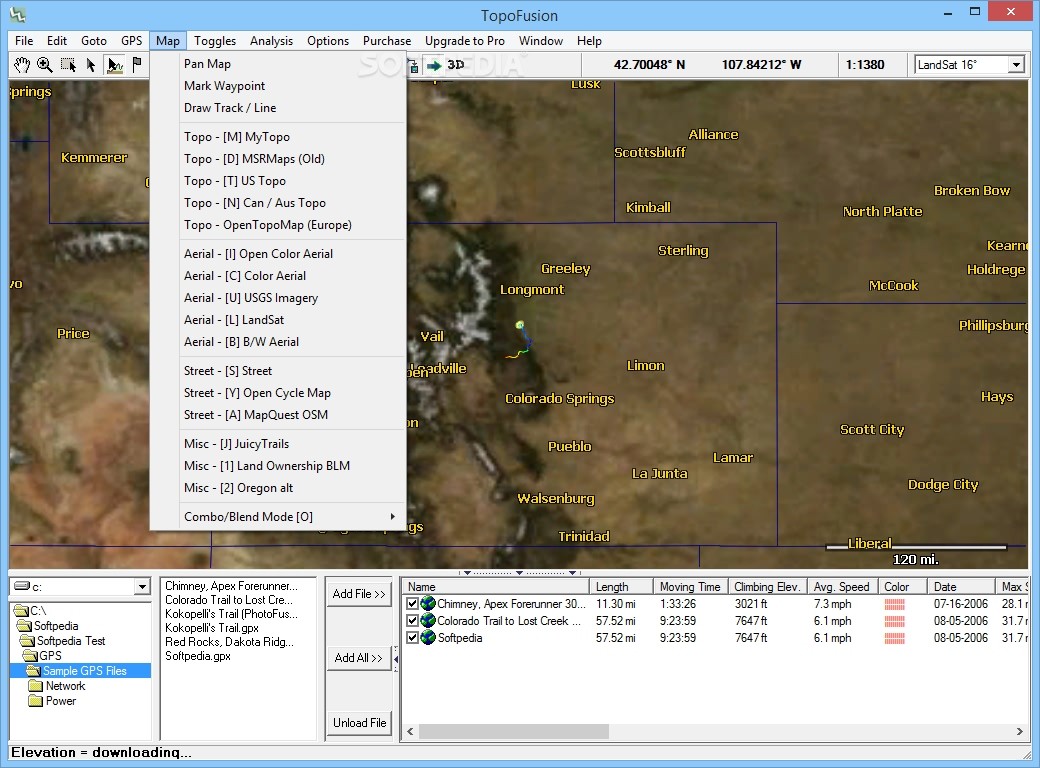The image size is (1040, 768).
Task: Open the Options menu
Action: [x=328, y=40]
